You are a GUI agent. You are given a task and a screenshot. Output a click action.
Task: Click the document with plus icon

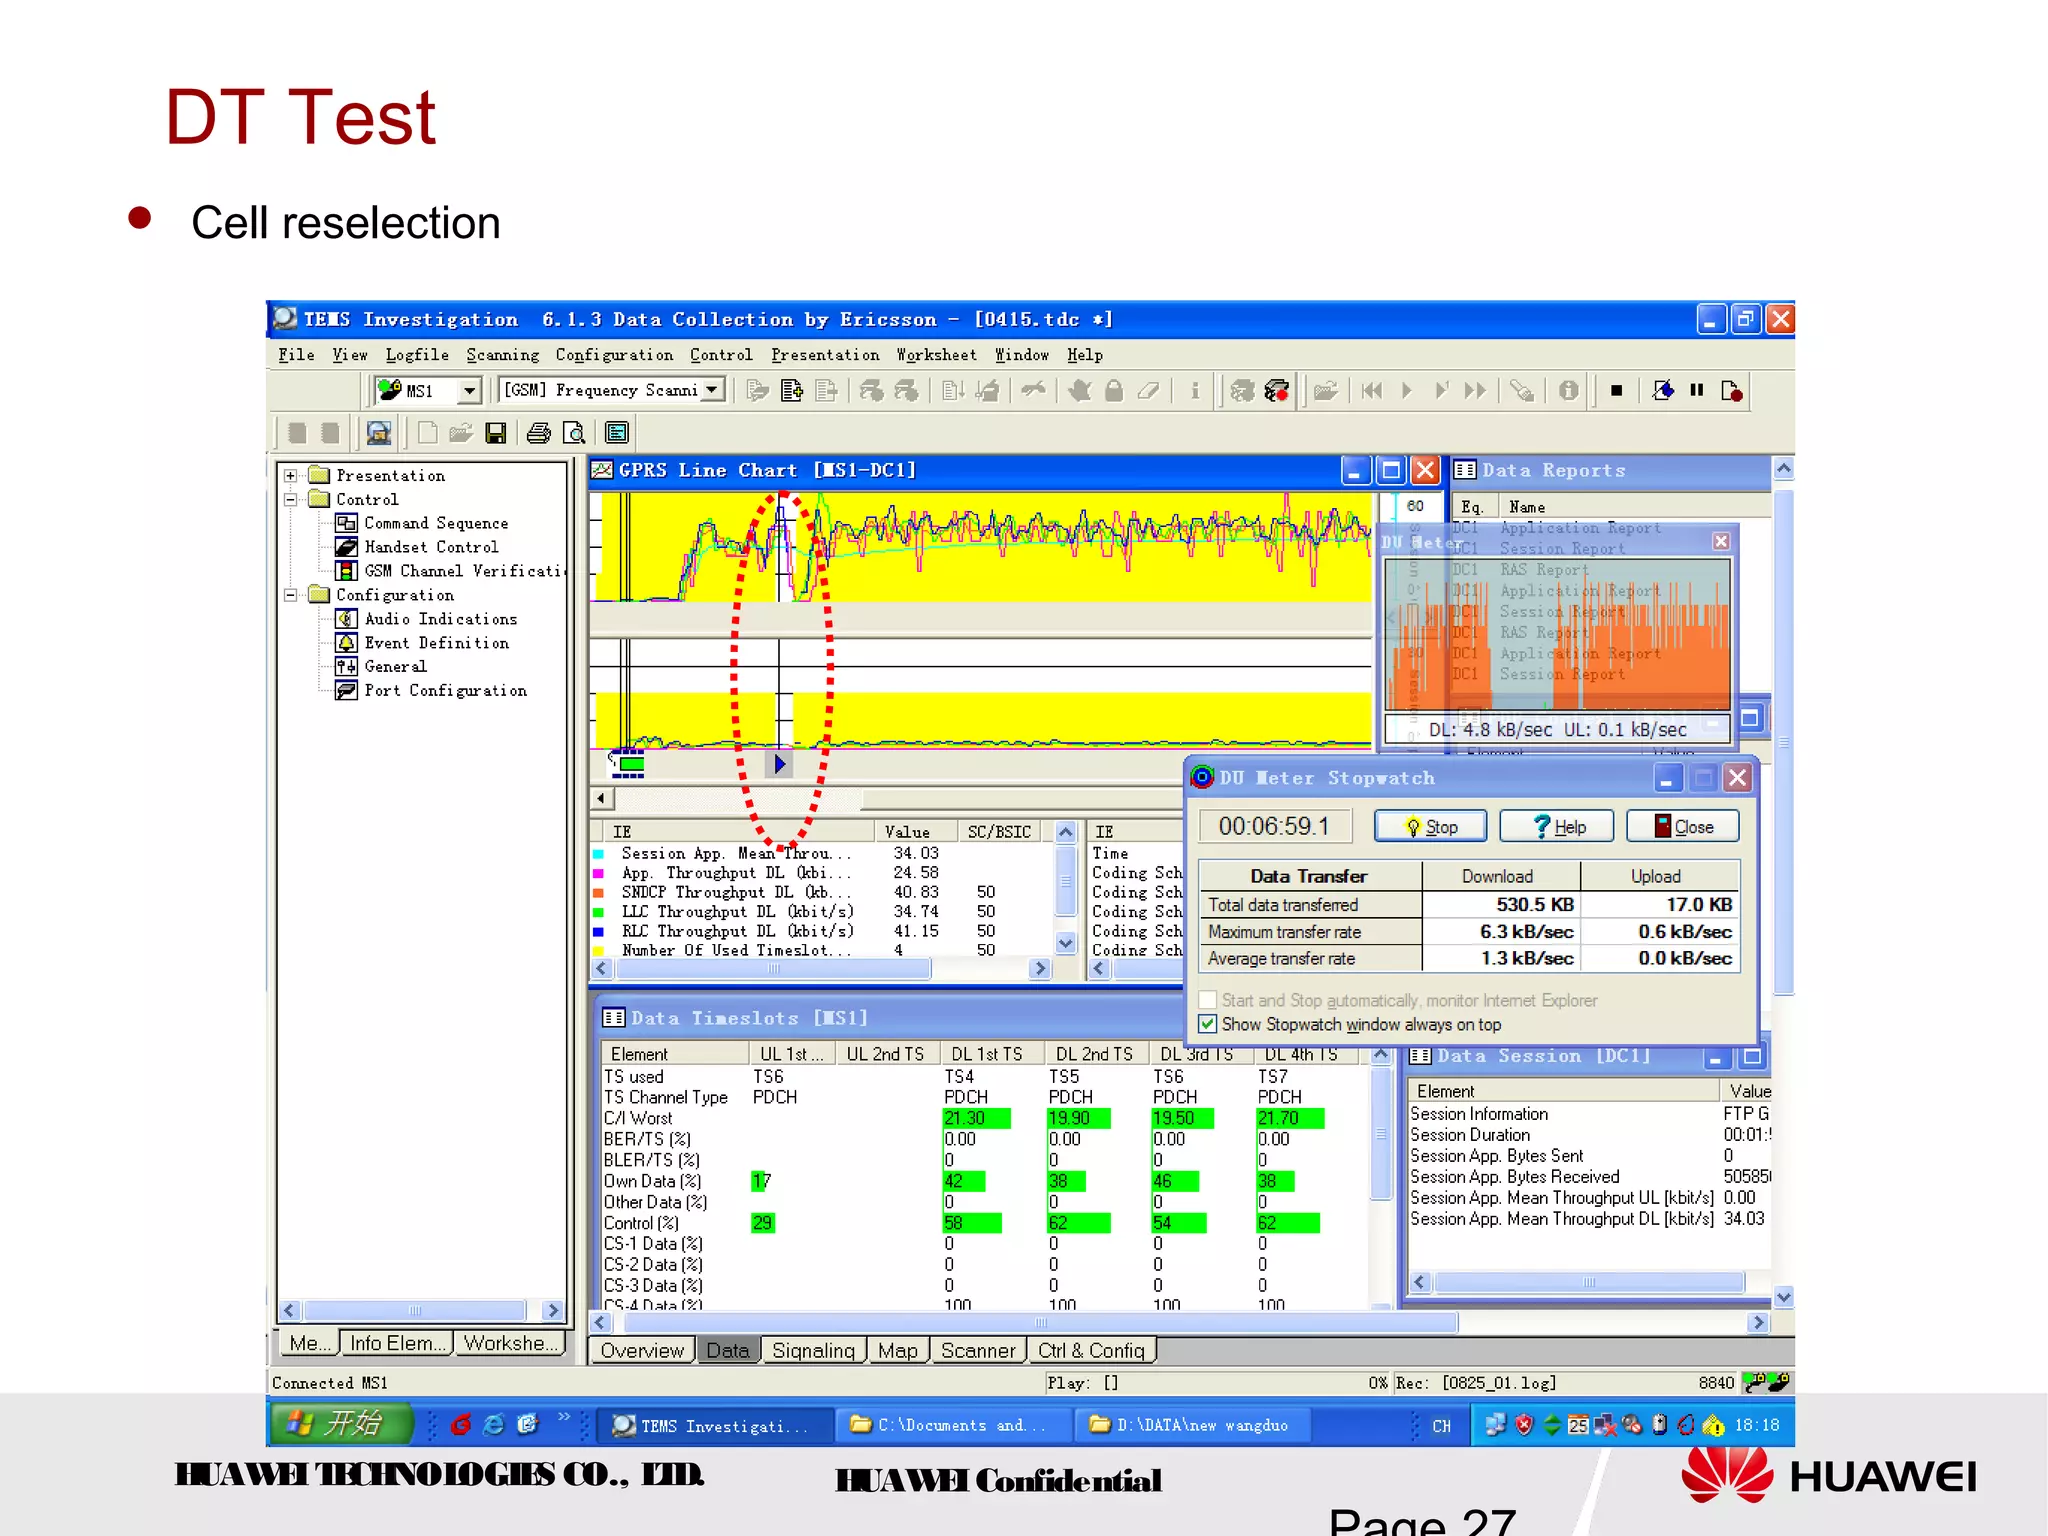click(x=792, y=391)
